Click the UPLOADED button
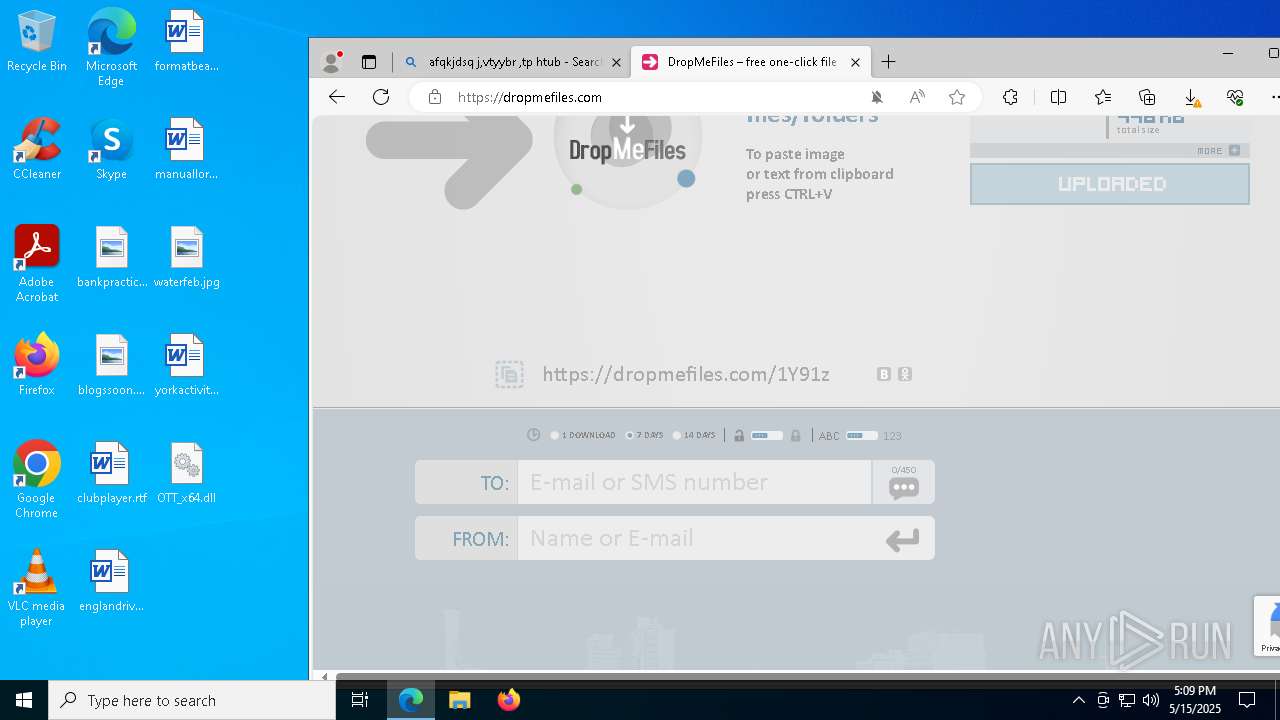This screenshot has height=720, width=1280. (x=1110, y=184)
